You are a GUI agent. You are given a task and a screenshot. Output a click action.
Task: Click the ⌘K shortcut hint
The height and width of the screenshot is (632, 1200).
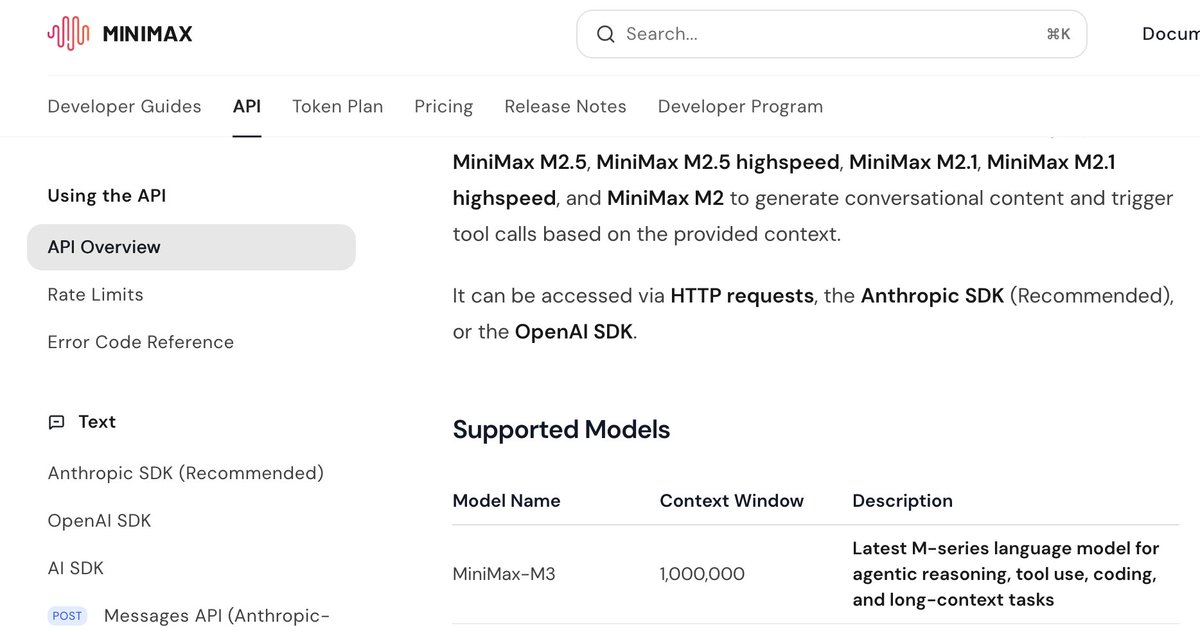(1058, 34)
